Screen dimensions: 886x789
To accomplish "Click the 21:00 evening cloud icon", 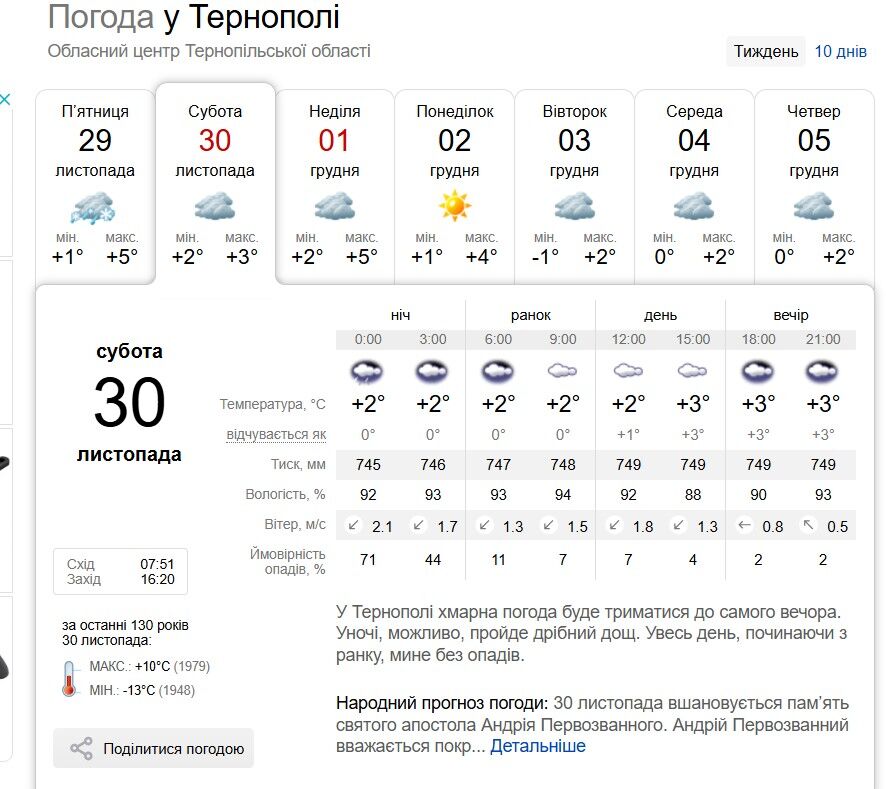I will [x=823, y=372].
